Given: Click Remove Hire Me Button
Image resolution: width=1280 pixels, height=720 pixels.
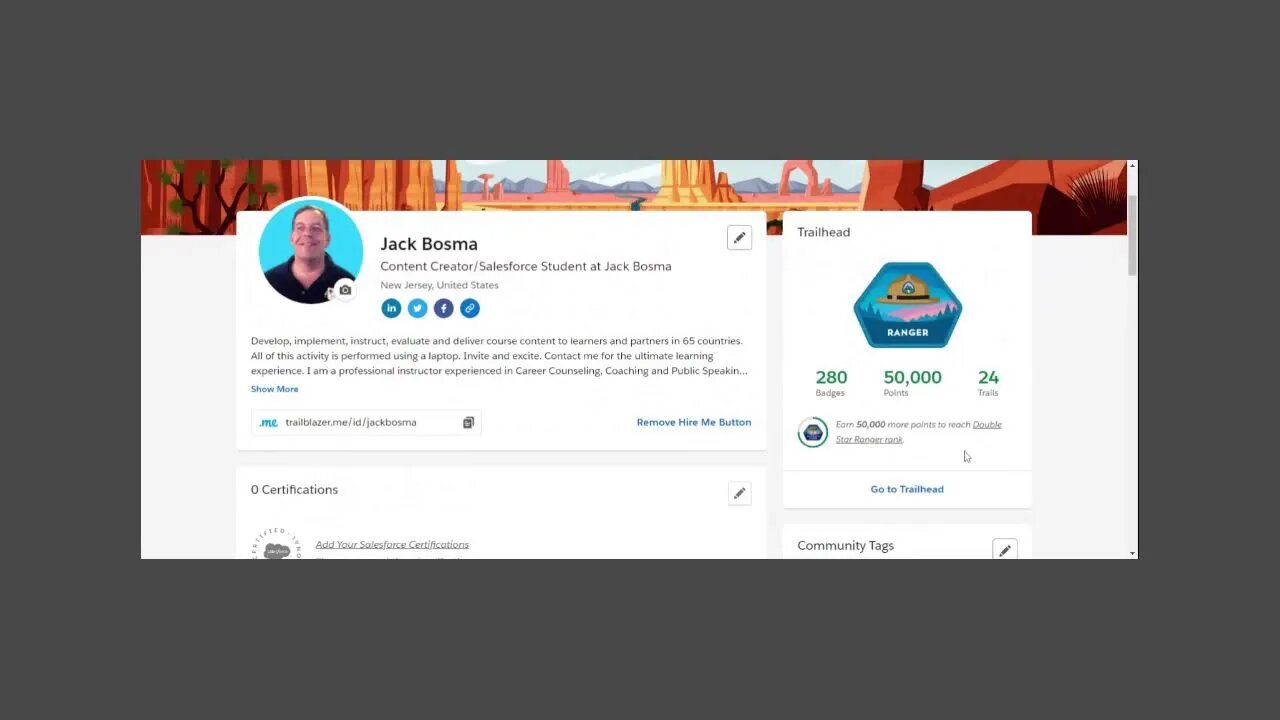Looking at the screenshot, I should click(694, 422).
